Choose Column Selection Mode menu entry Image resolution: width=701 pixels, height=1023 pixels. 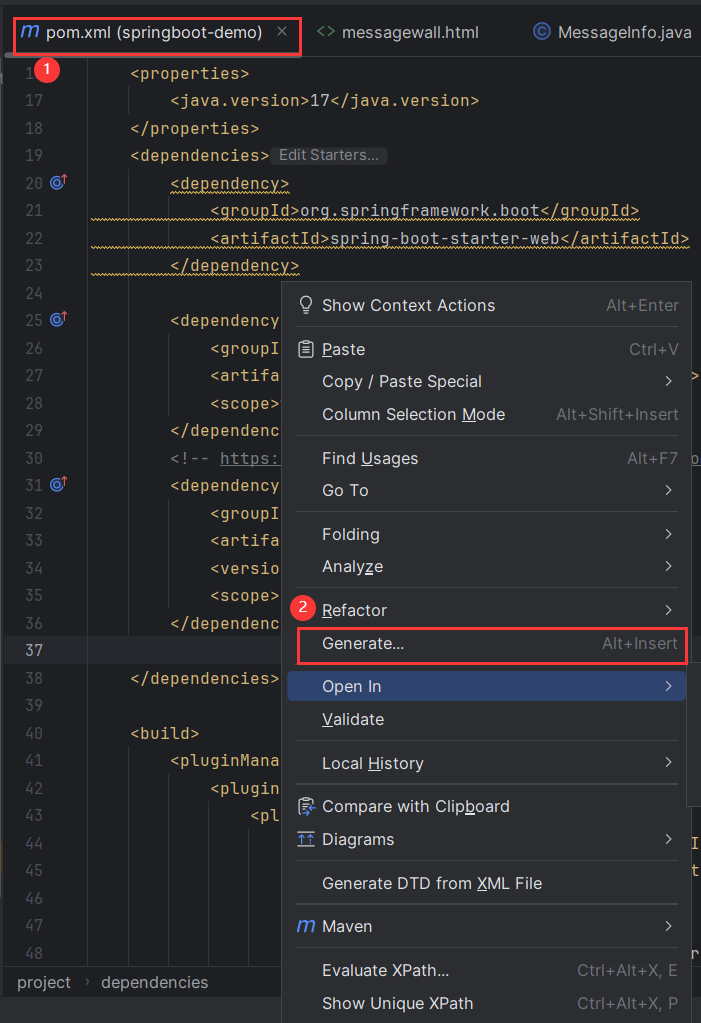[486, 414]
